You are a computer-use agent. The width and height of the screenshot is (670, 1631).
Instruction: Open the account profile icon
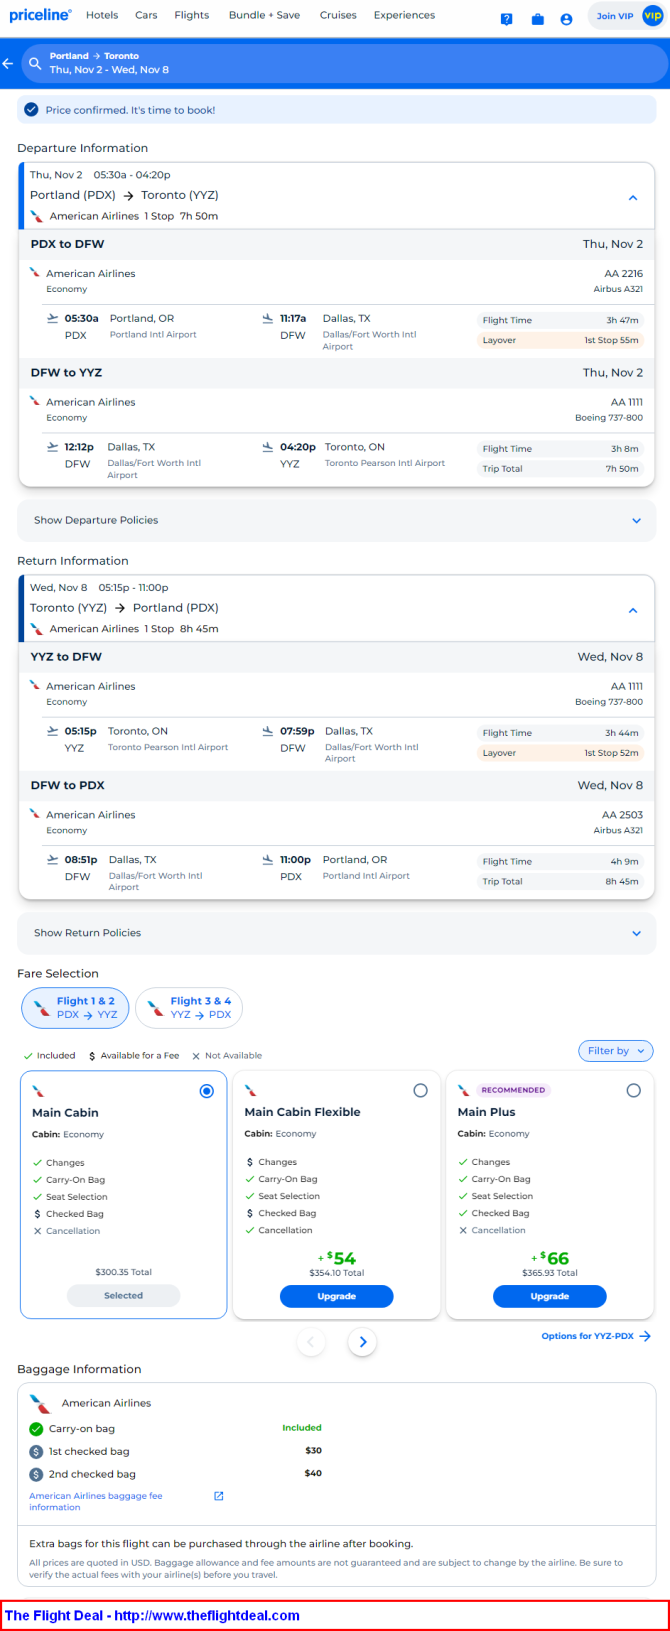pos(566,19)
